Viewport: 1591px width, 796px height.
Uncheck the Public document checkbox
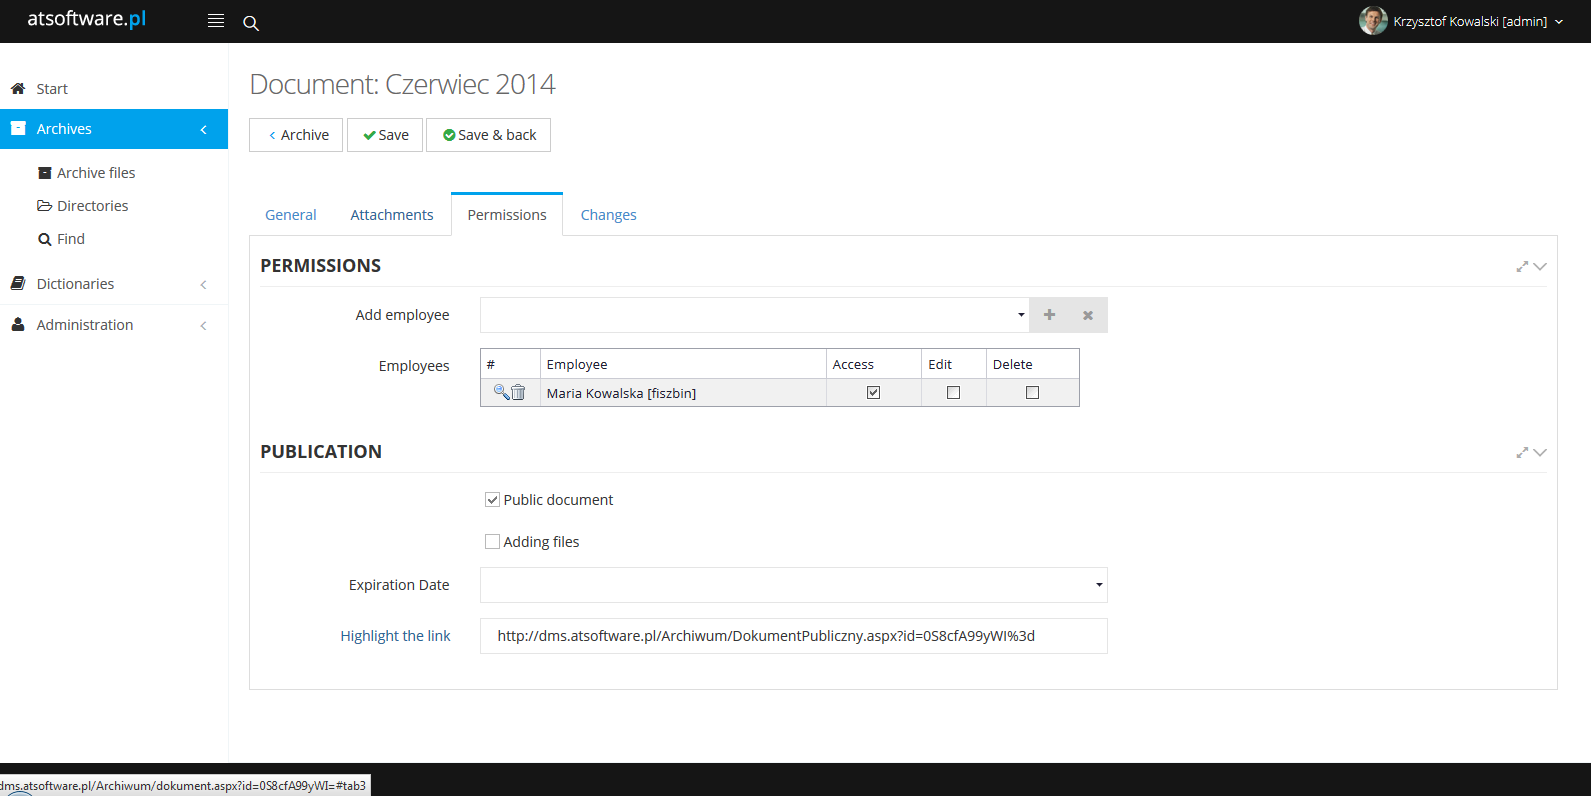coord(492,499)
